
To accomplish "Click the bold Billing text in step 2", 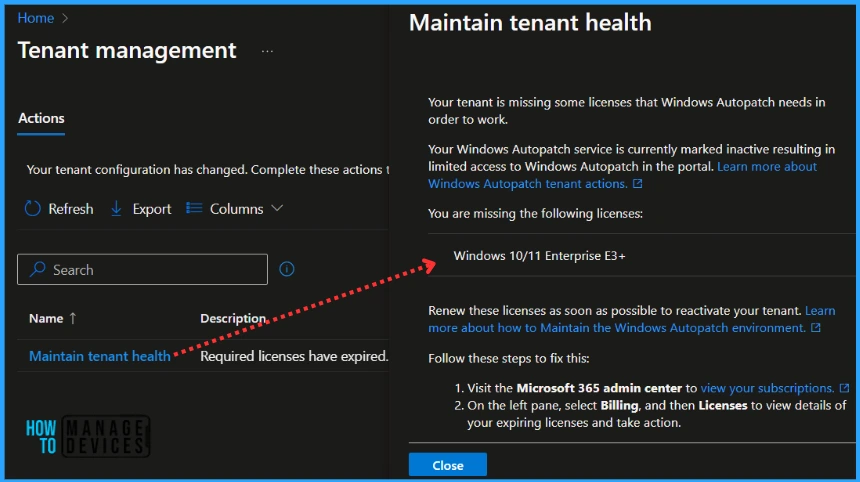I will [619, 406].
